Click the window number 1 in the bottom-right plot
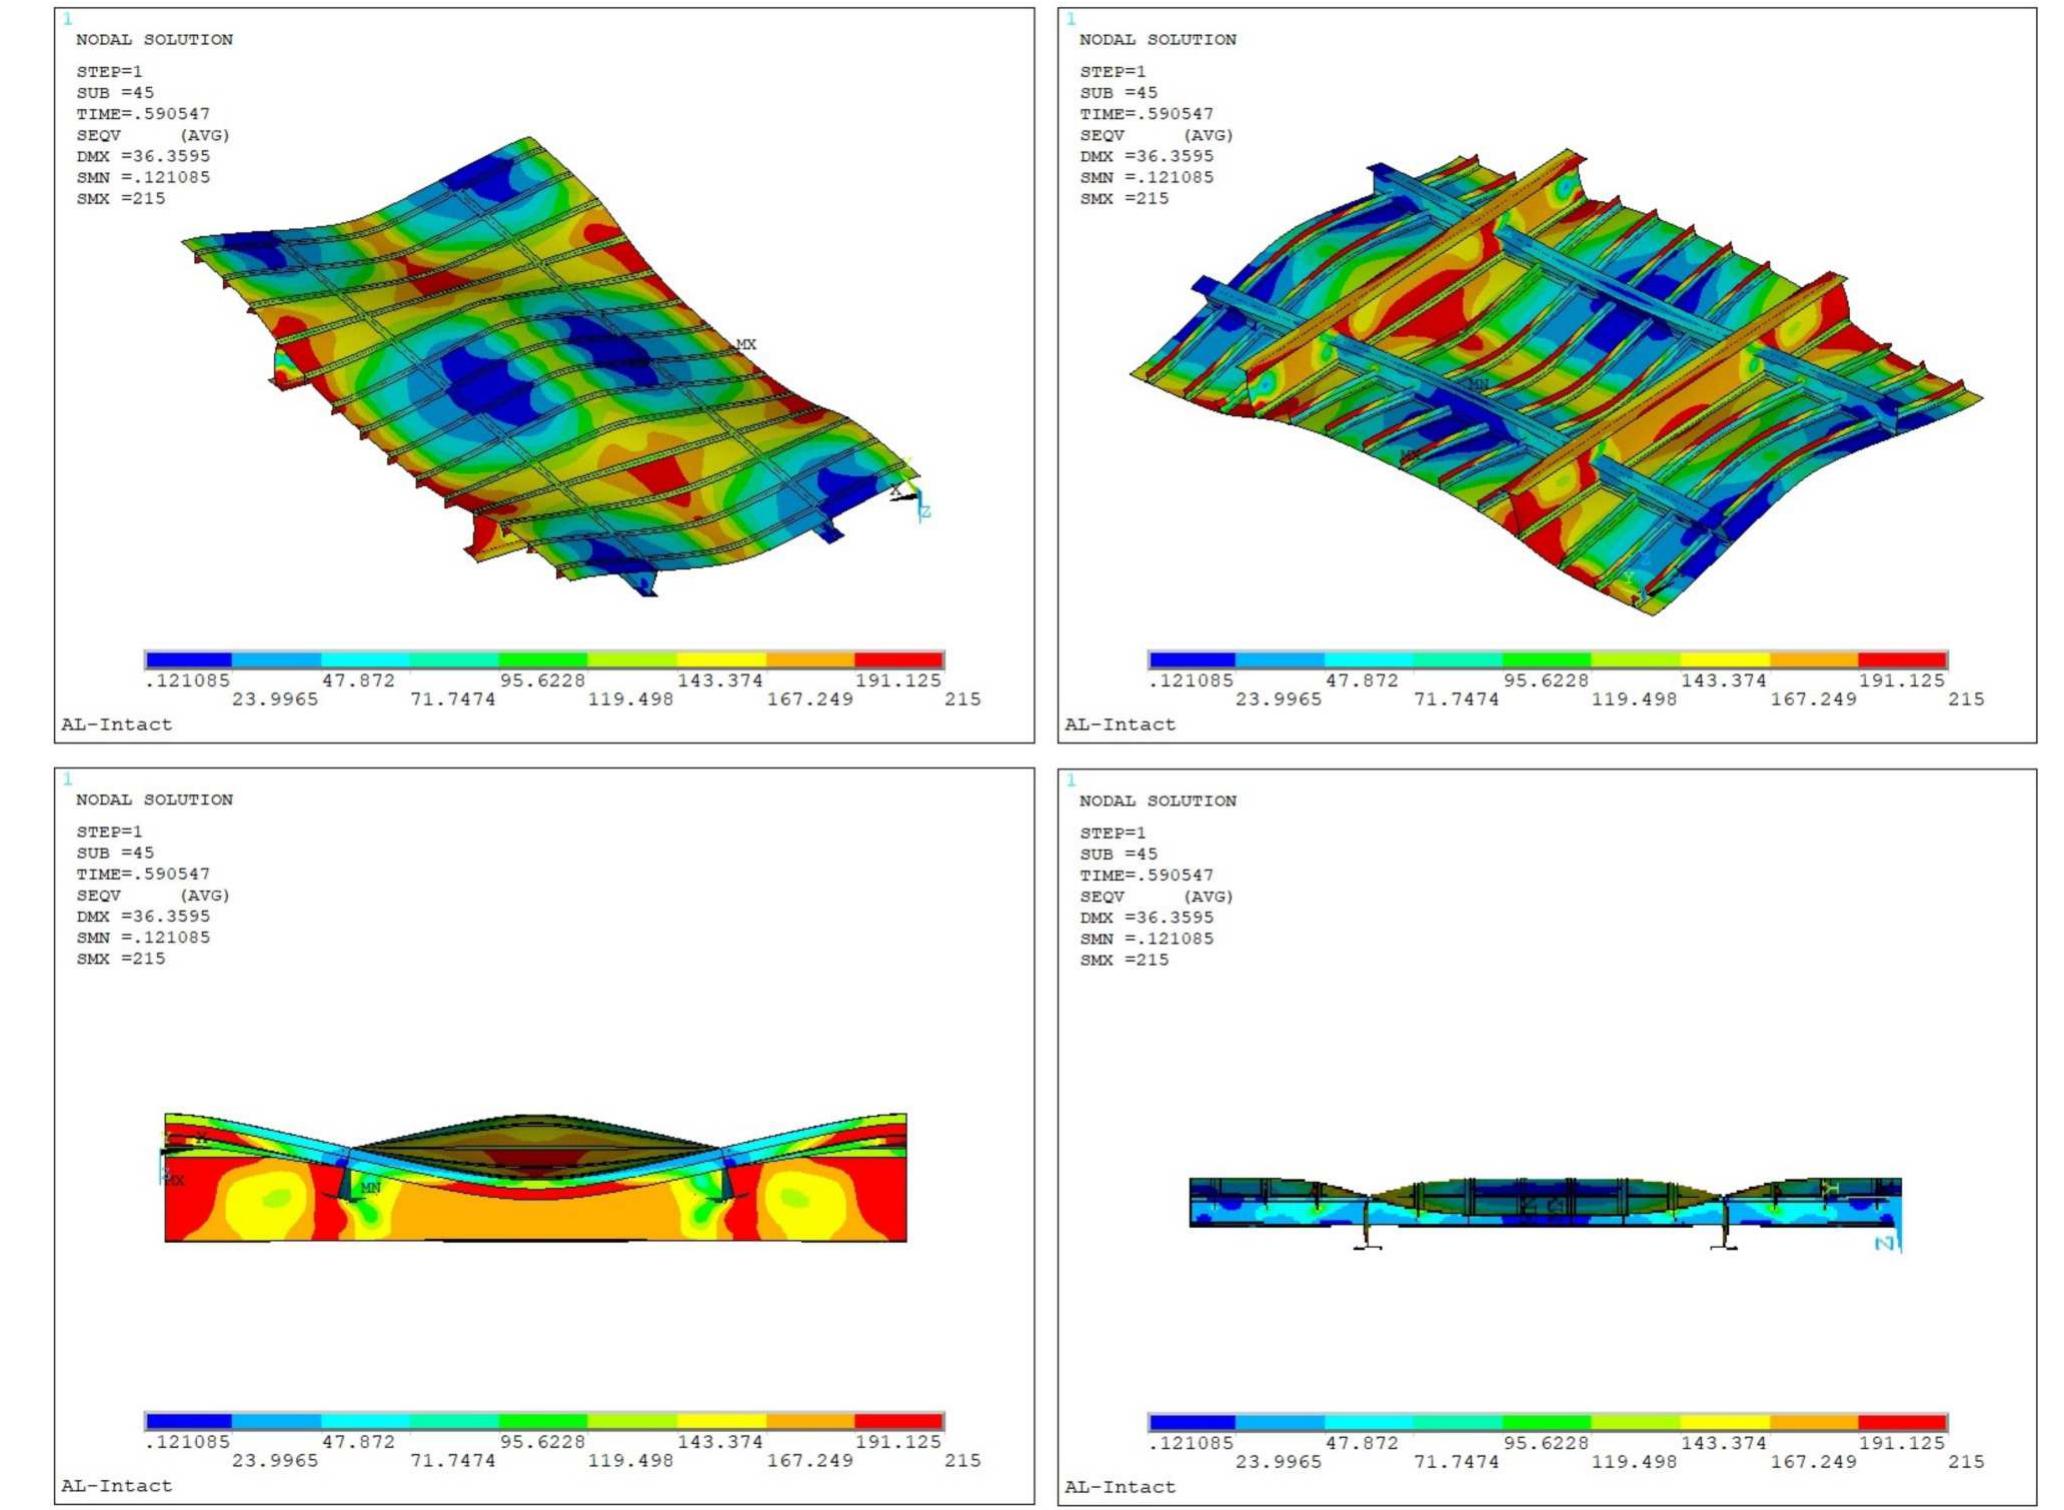 point(1073,778)
